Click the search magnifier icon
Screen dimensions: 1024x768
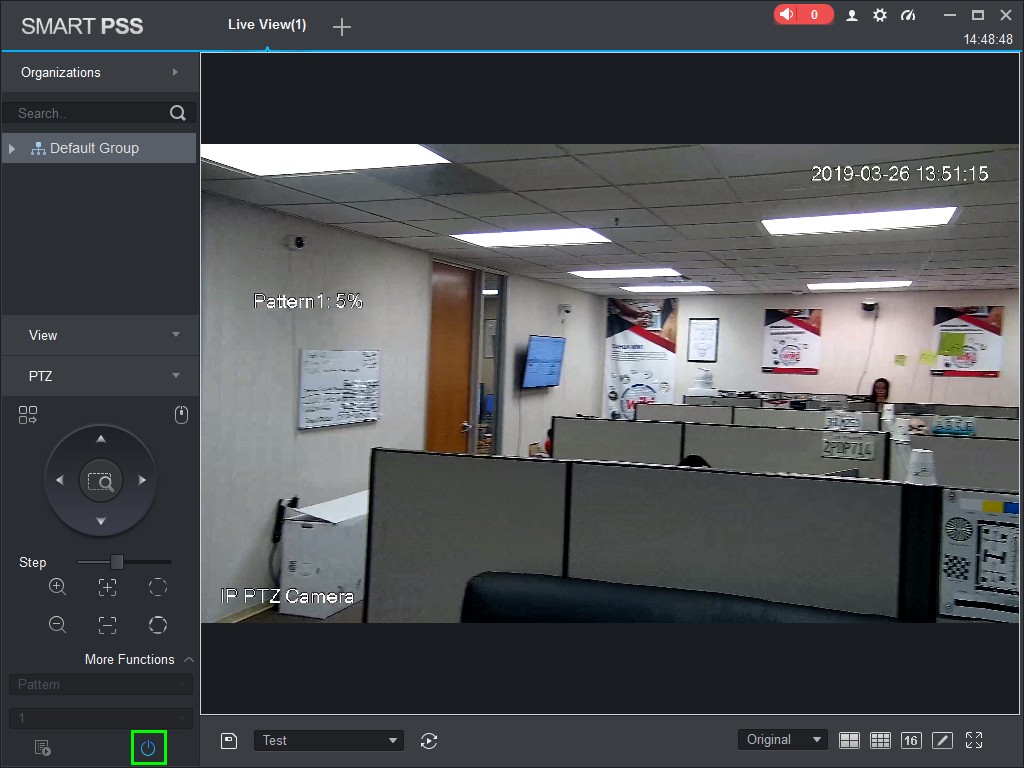(178, 113)
